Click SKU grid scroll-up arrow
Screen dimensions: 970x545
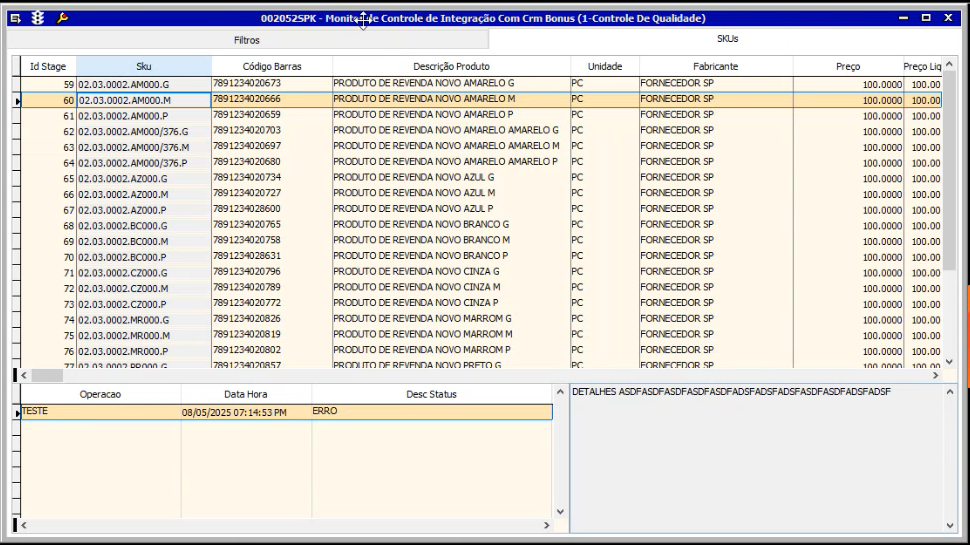pyautogui.click(x=950, y=63)
